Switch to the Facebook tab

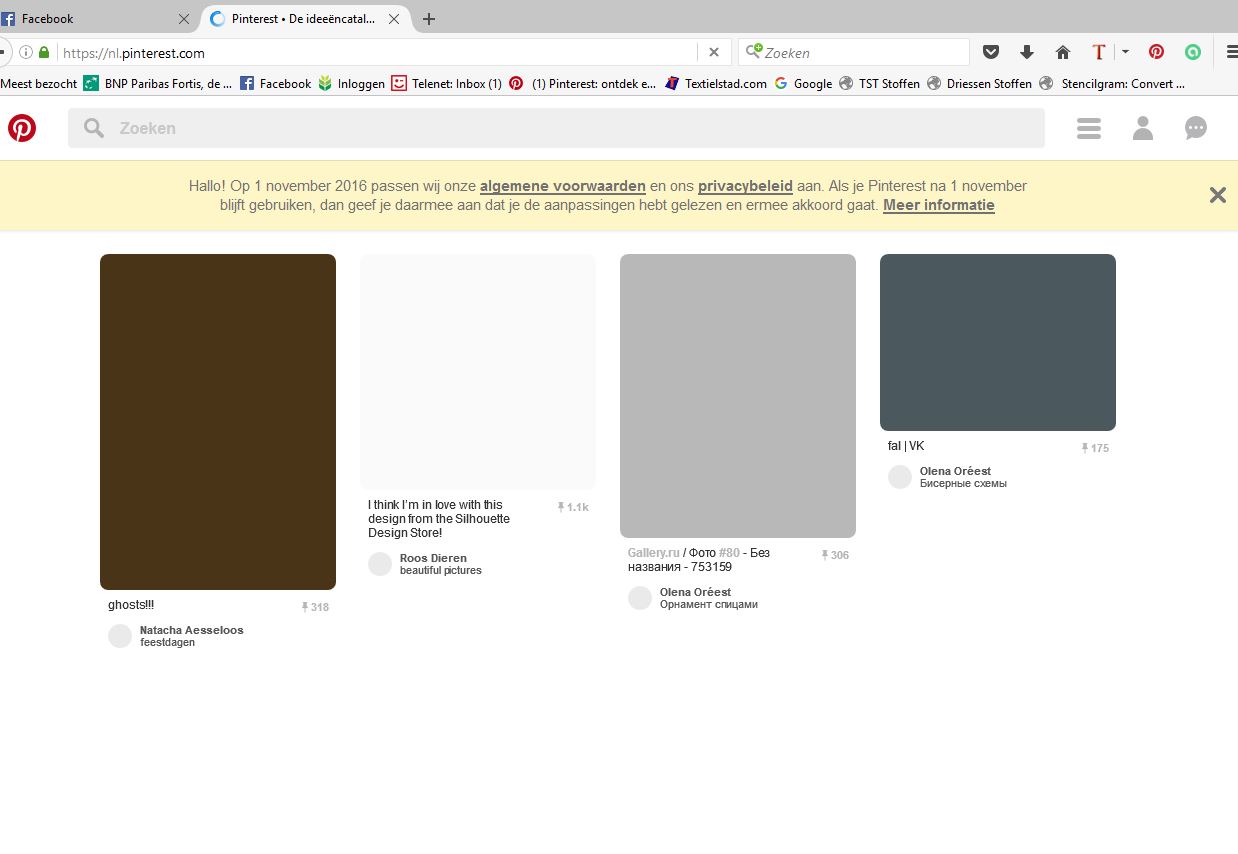(x=97, y=19)
